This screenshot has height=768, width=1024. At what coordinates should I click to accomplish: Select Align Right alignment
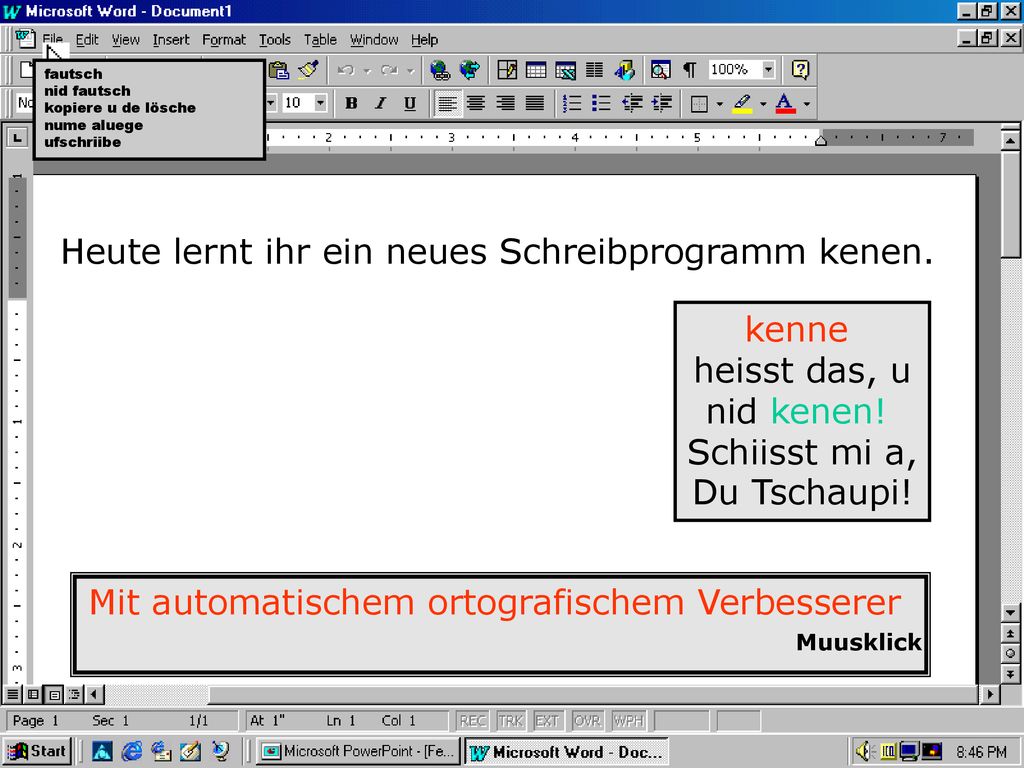[x=505, y=103]
